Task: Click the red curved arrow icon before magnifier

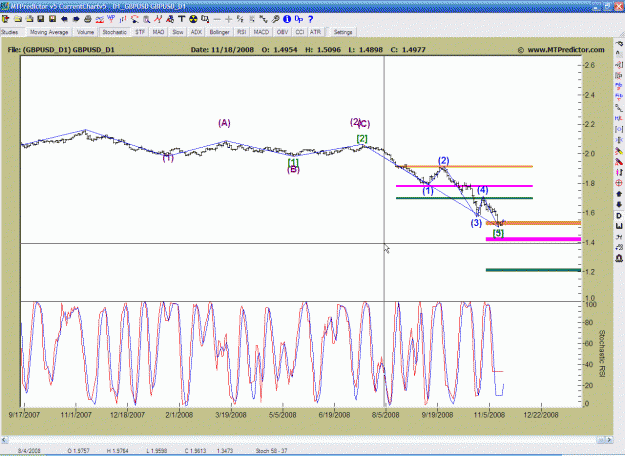Action: click(135, 19)
